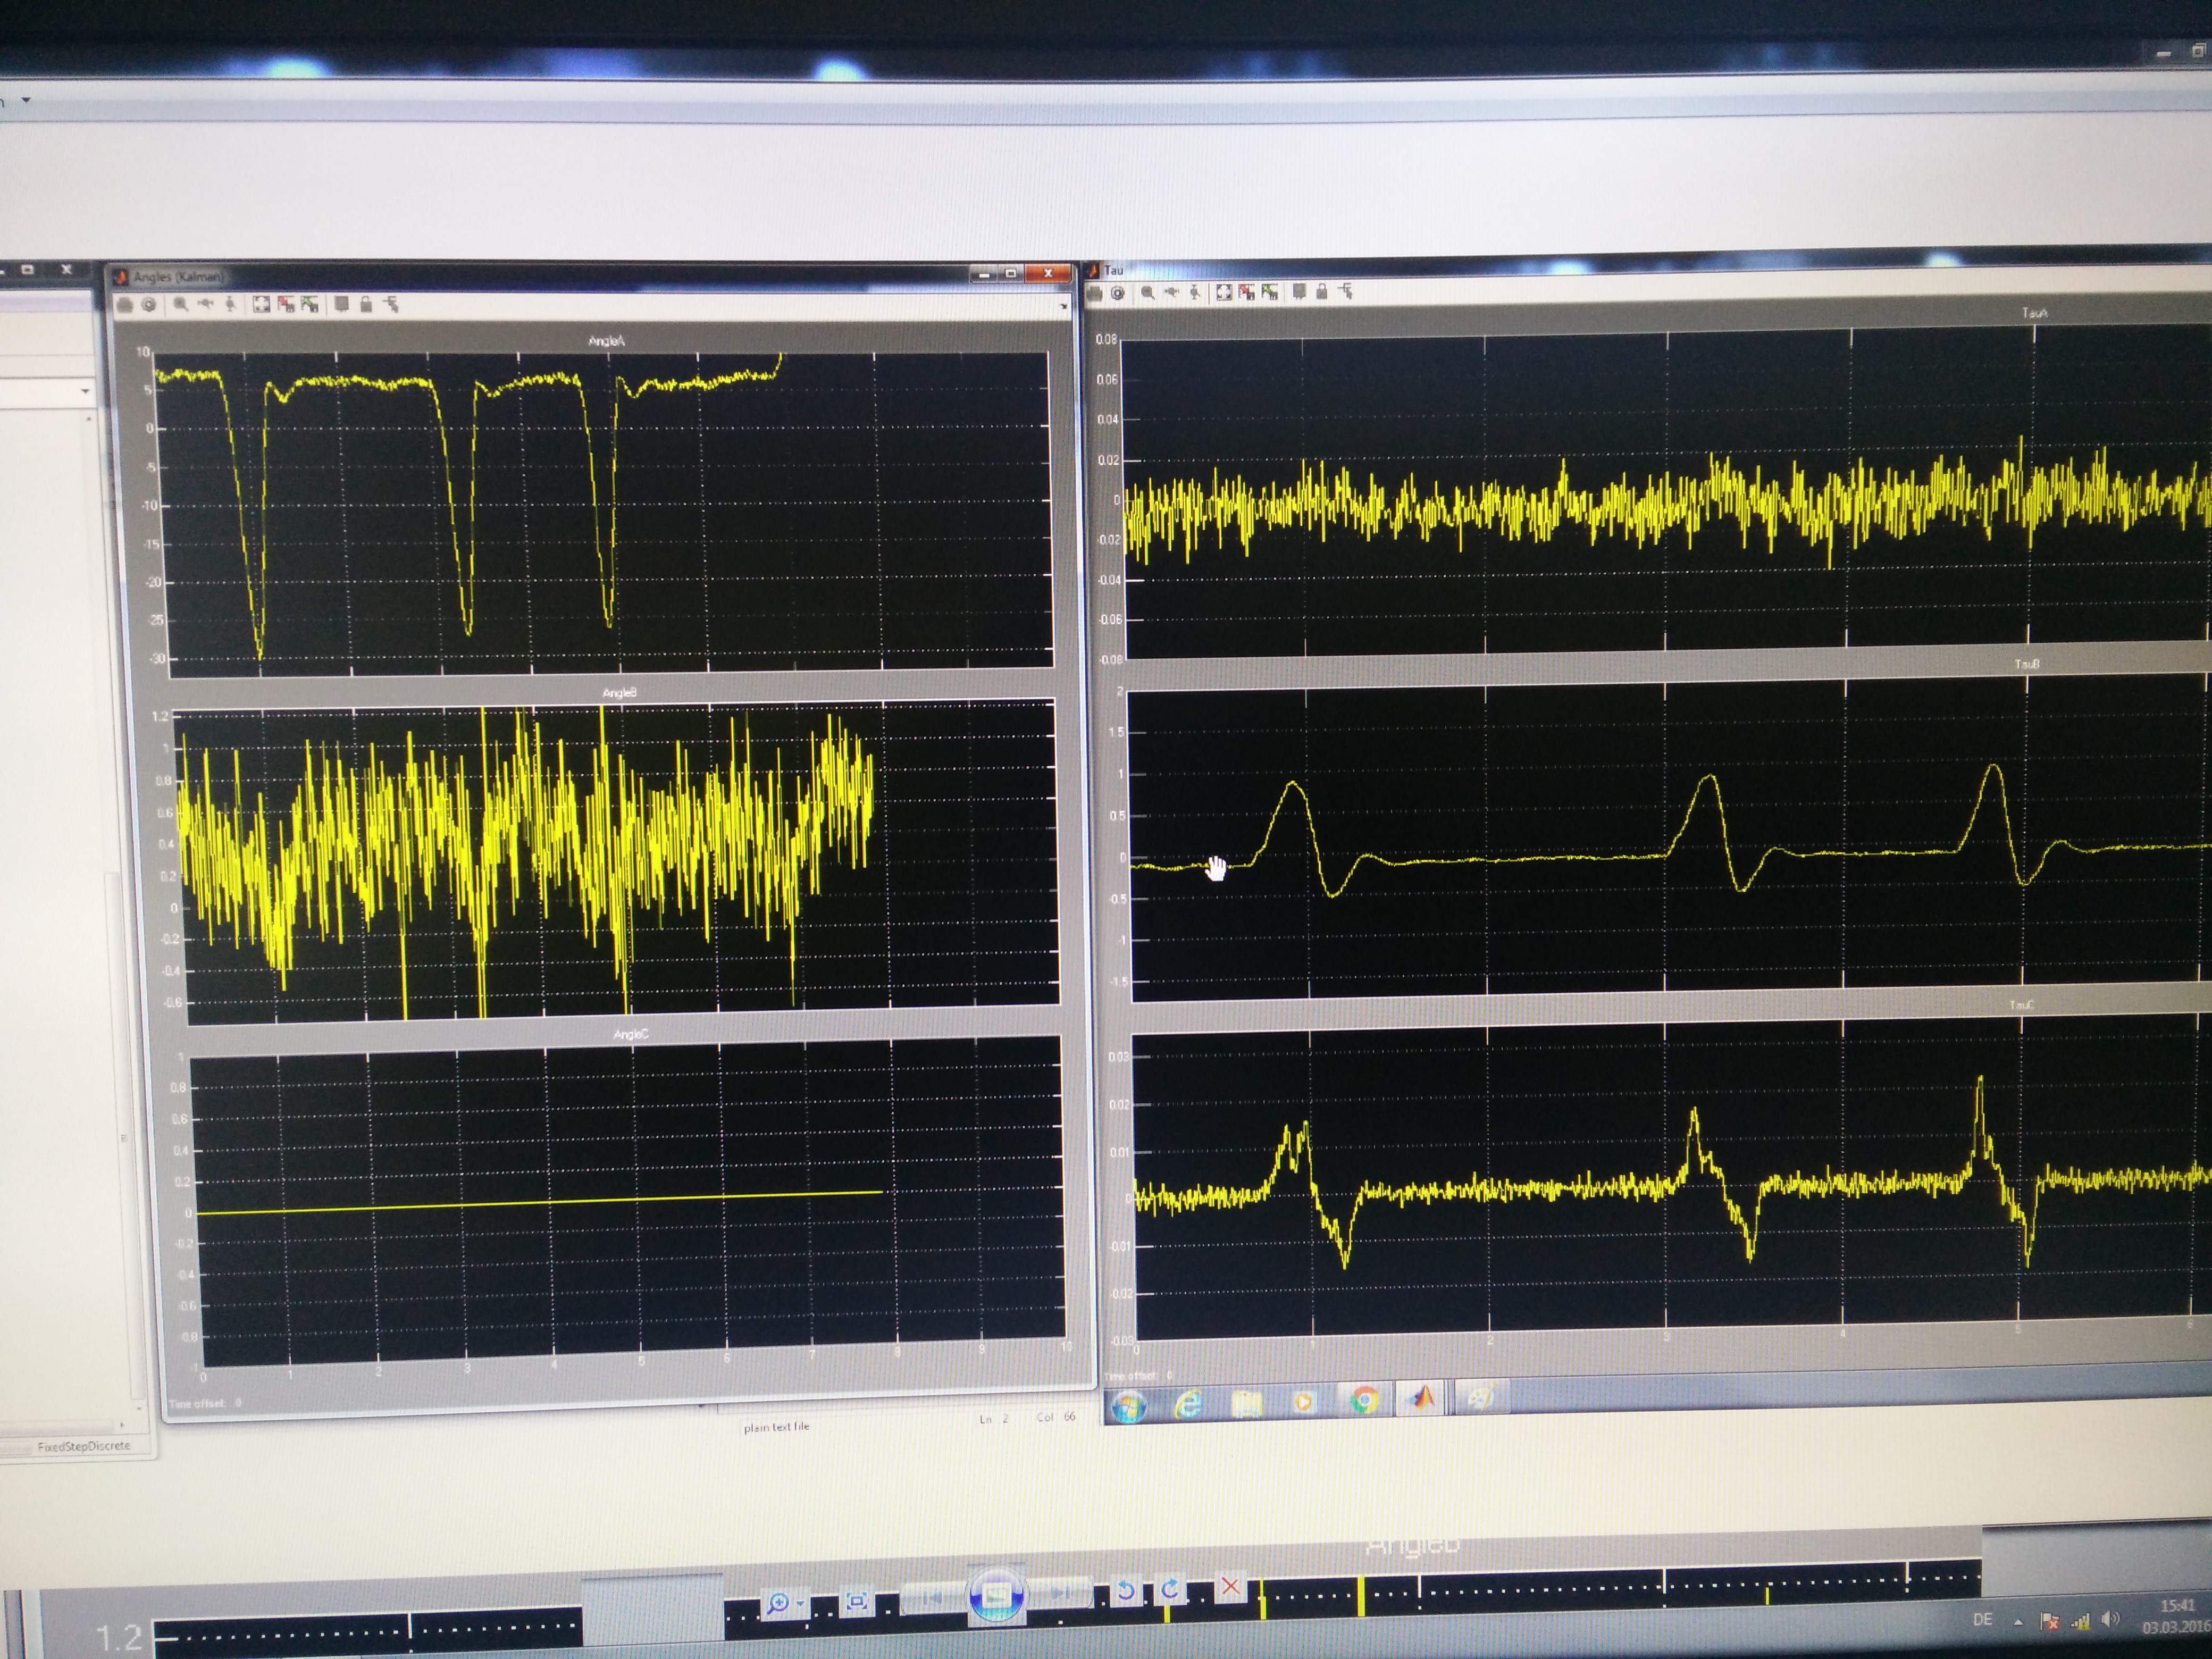This screenshot has width=2212, height=1659.
Task: Open MATLAB from the taskbar
Action: [1422, 1399]
